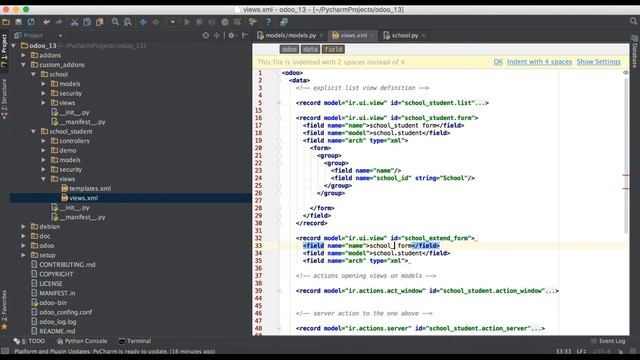Click the Run play toolbar icon
The height and width of the screenshot is (360, 640).
tap(187, 22)
